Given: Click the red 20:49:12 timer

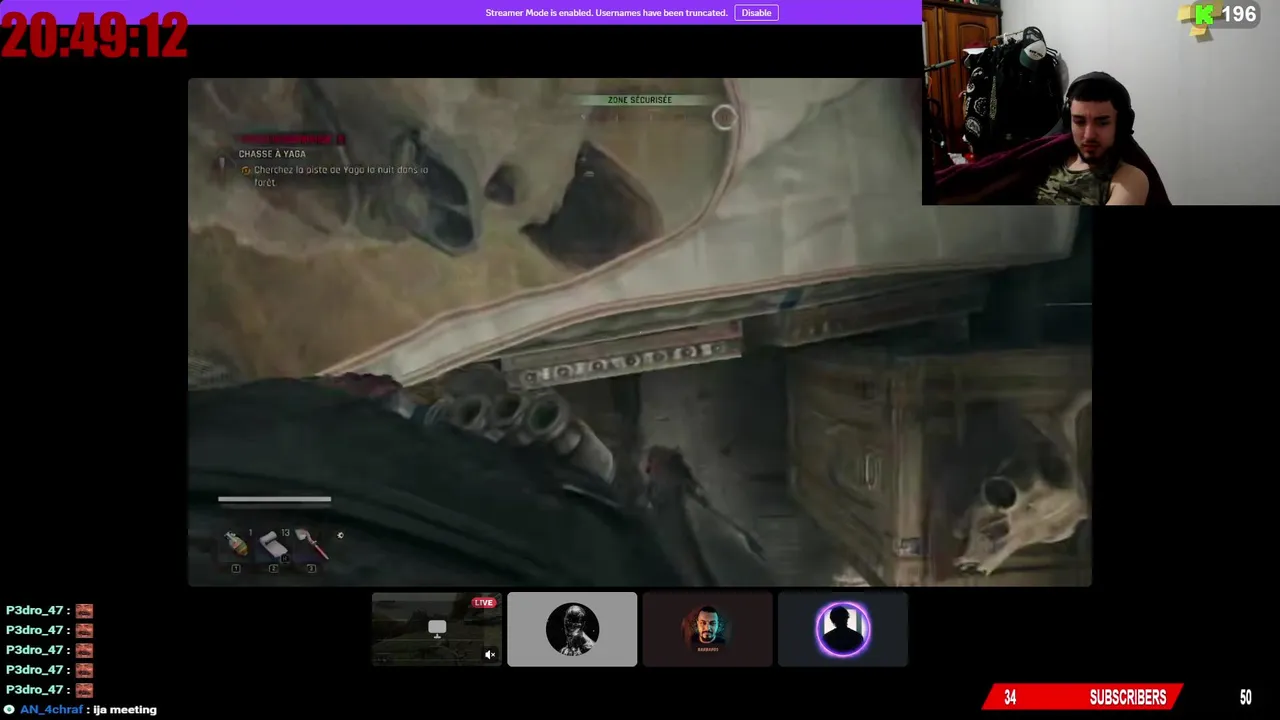Looking at the screenshot, I should click(94, 36).
